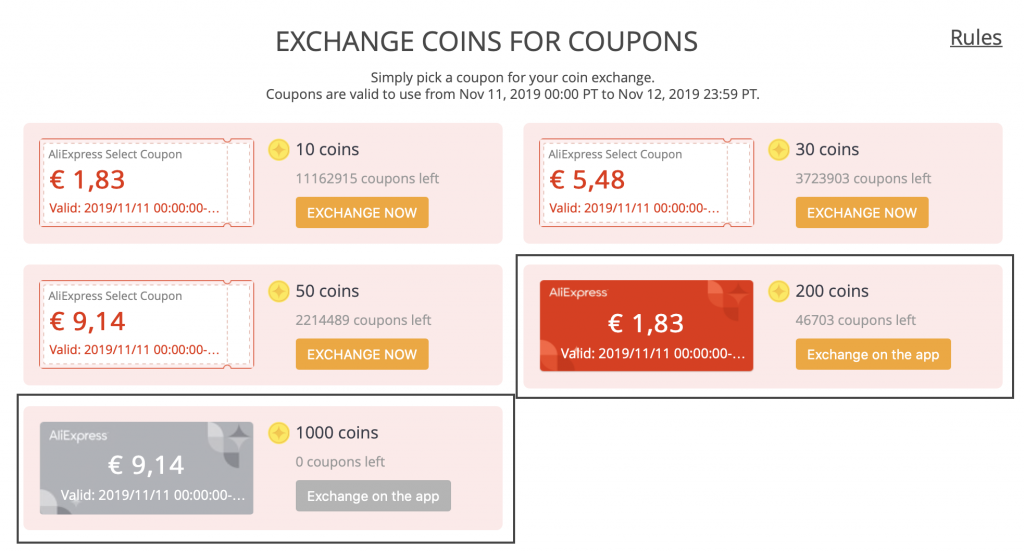This screenshot has width=1024, height=552.
Task: Select the grey € 9,14 AliExpress coupon card
Action: (146, 468)
